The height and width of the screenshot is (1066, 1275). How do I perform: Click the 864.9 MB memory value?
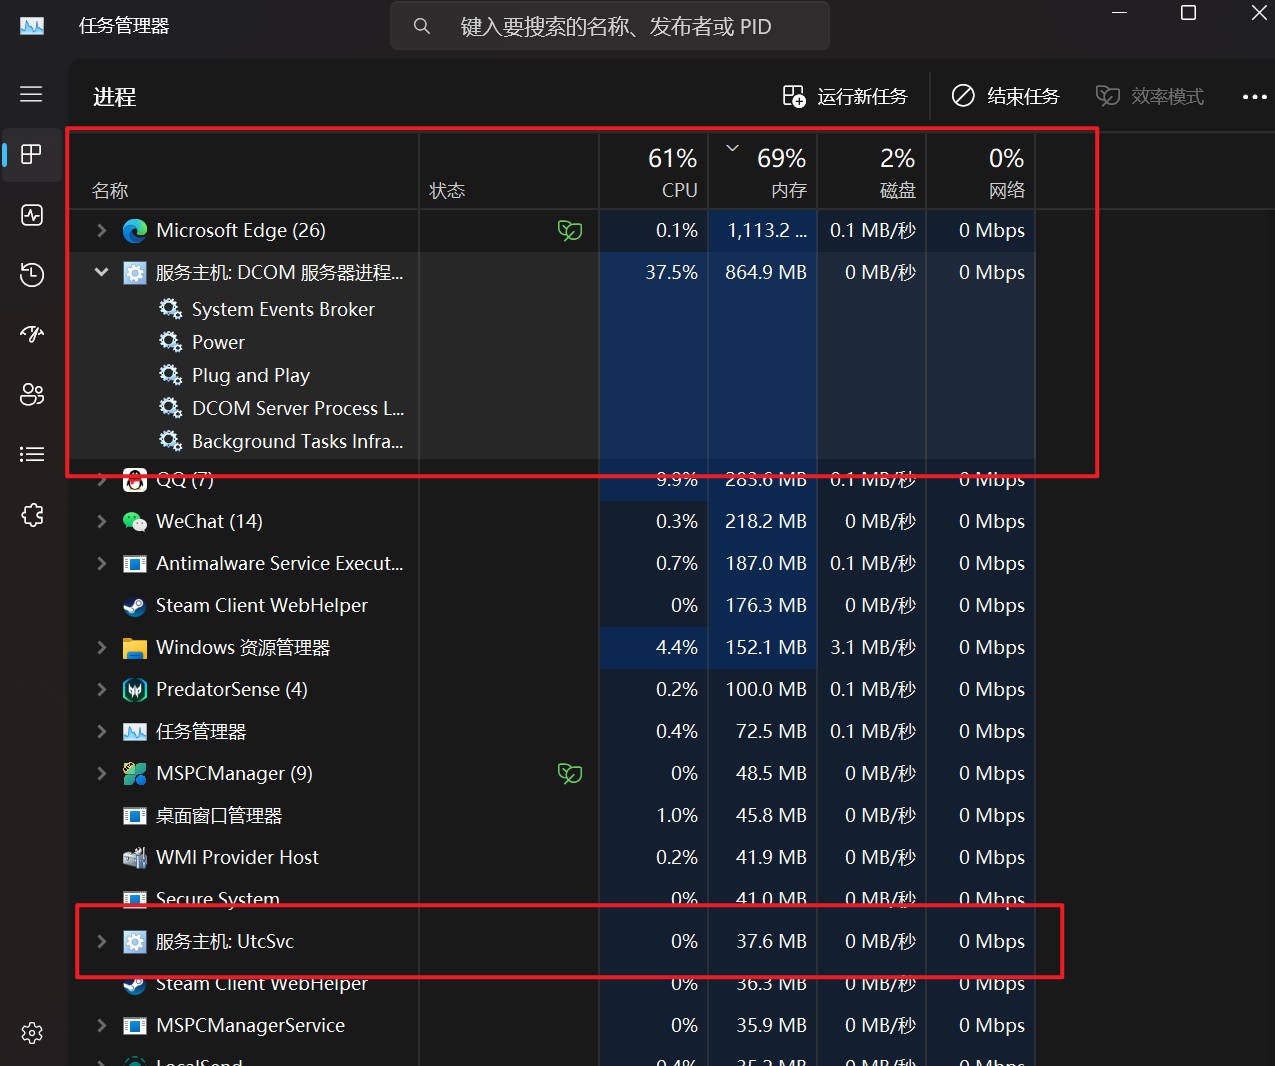point(765,272)
